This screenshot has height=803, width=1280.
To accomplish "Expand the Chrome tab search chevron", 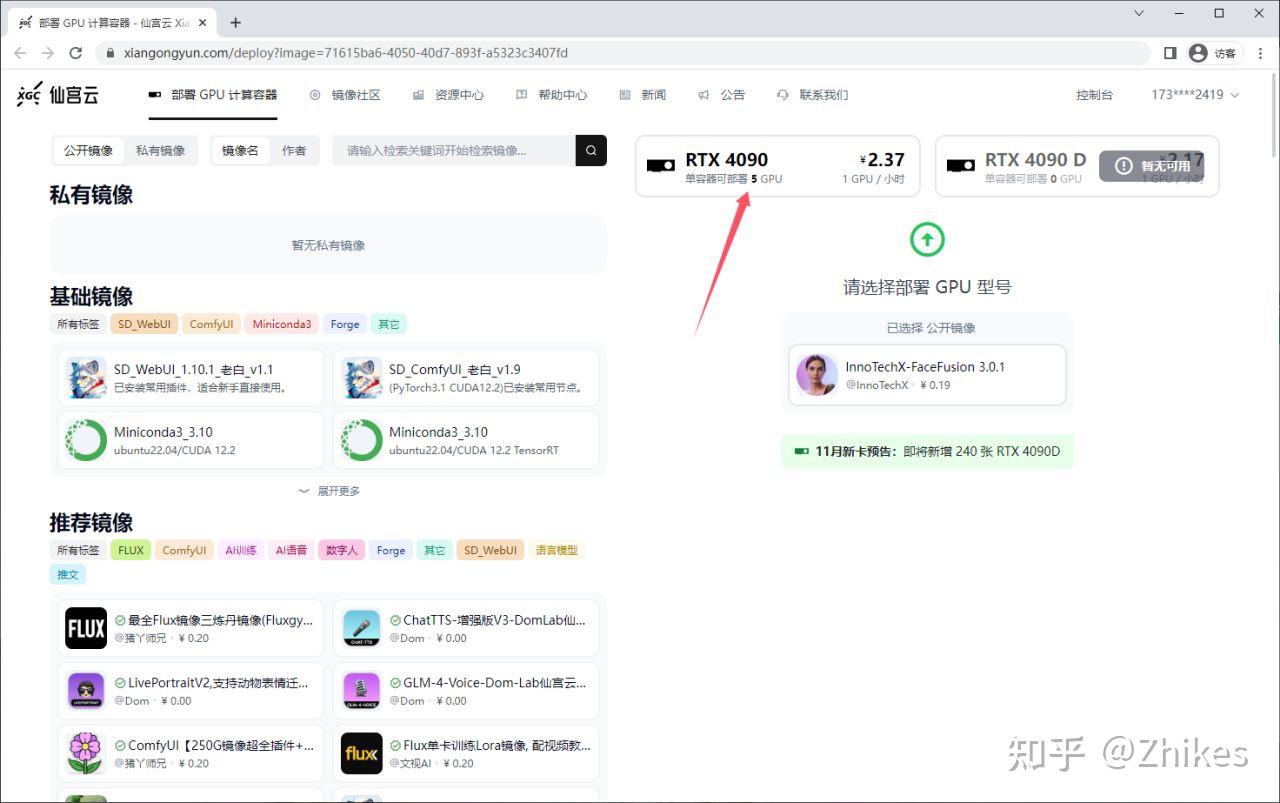I will (1139, 13).
